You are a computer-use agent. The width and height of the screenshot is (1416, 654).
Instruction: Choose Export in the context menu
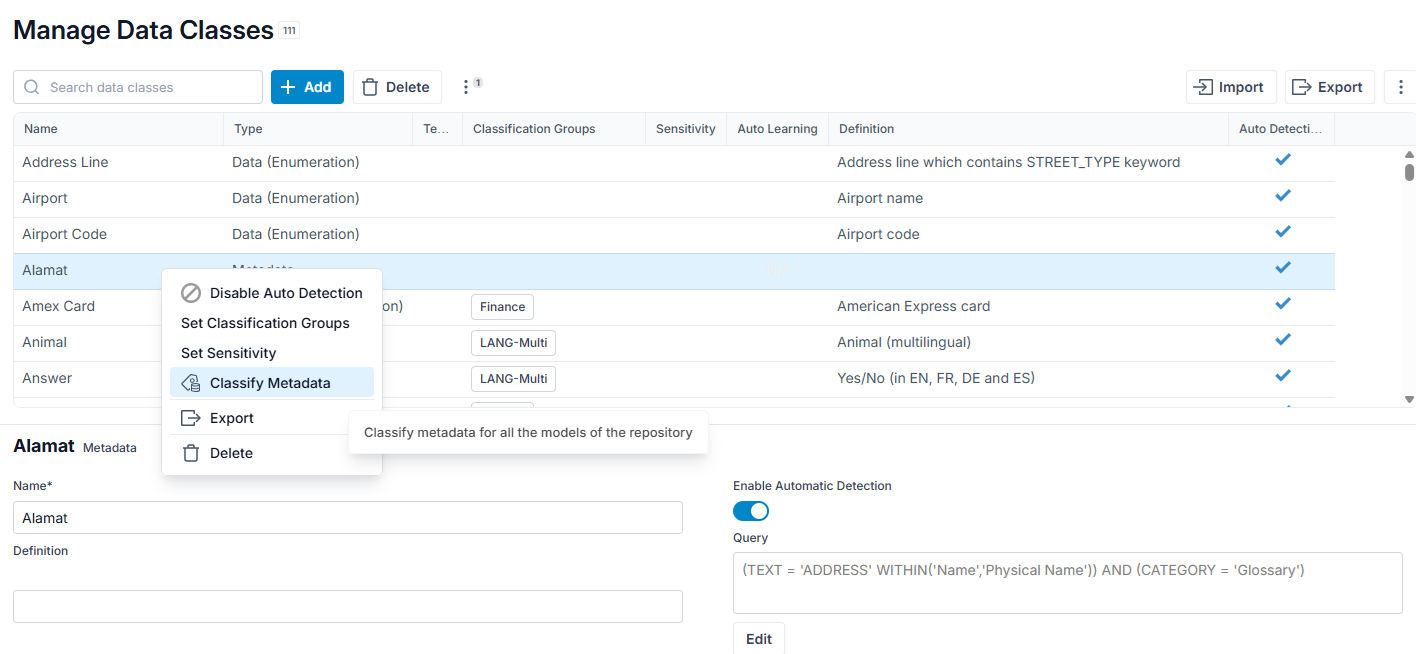point(272,418)
